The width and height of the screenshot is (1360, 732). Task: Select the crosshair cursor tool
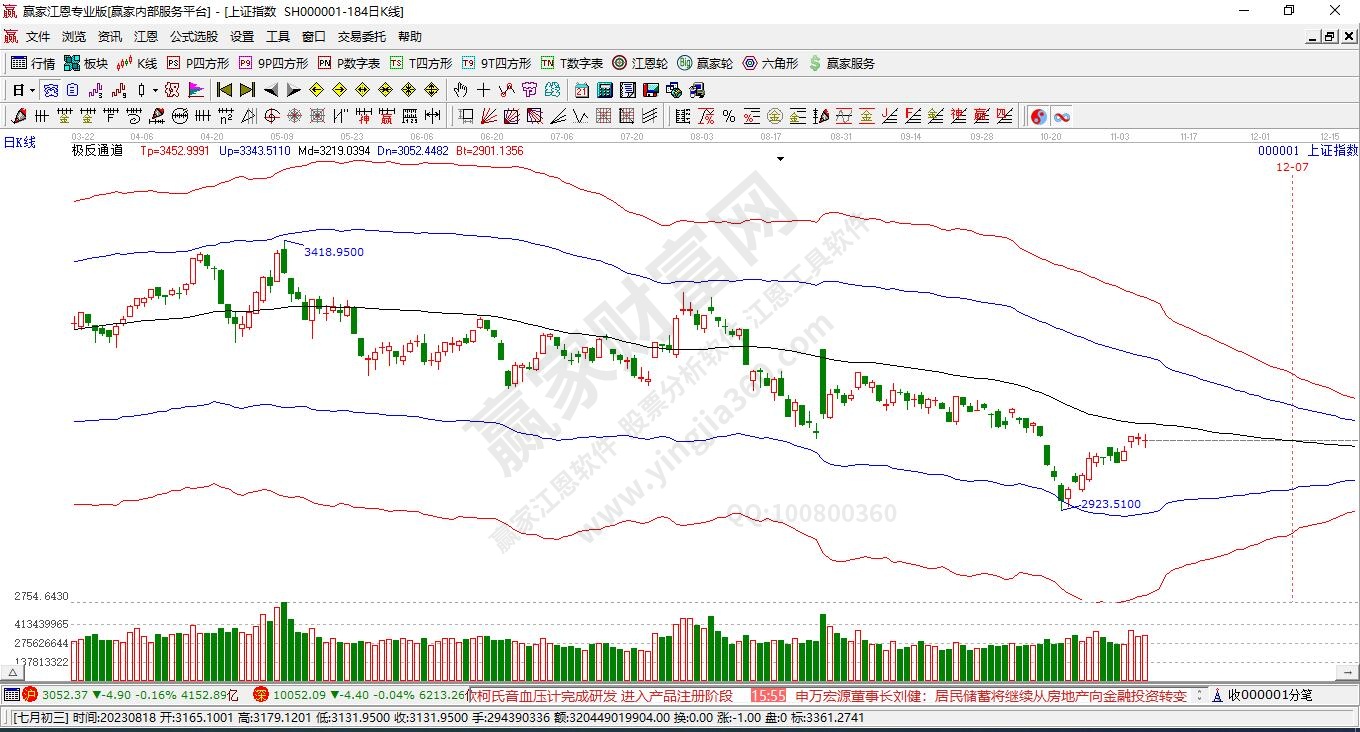click(484, 90)
